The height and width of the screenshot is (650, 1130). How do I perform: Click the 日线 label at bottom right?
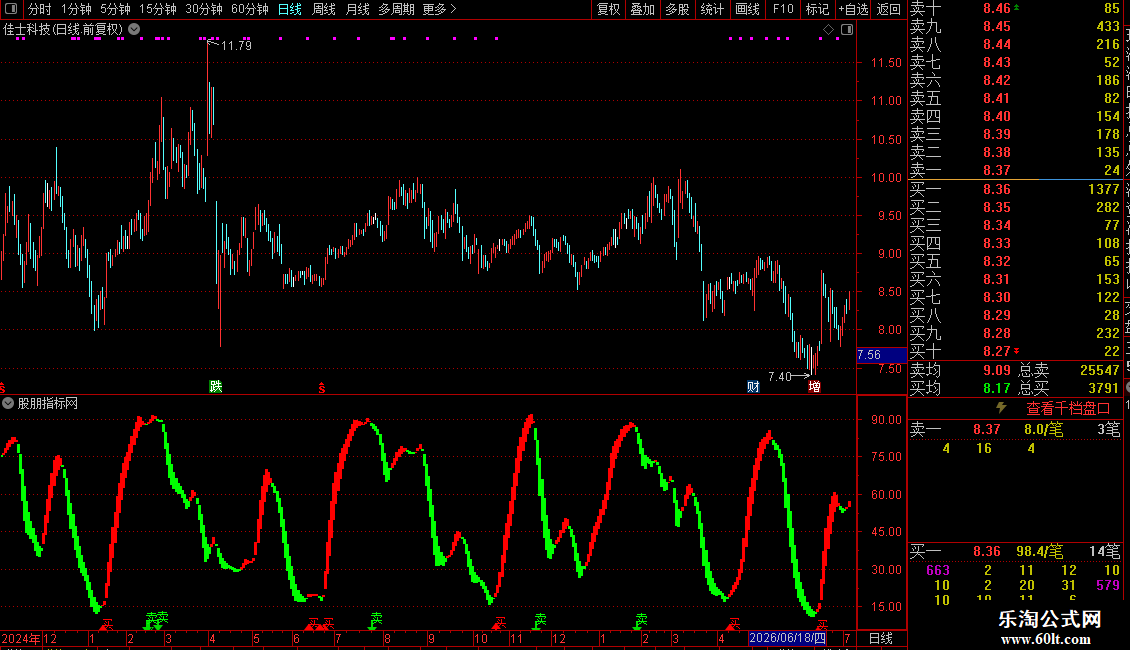[x=881, y=638]
